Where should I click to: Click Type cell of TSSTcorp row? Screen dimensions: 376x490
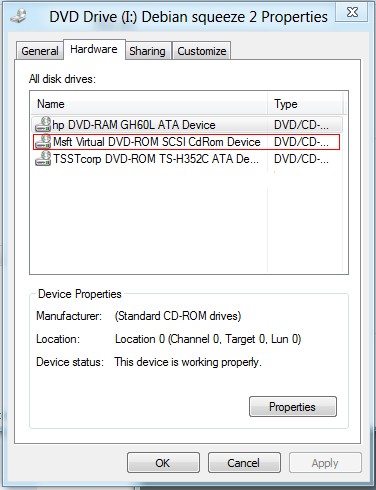point(301,159)
